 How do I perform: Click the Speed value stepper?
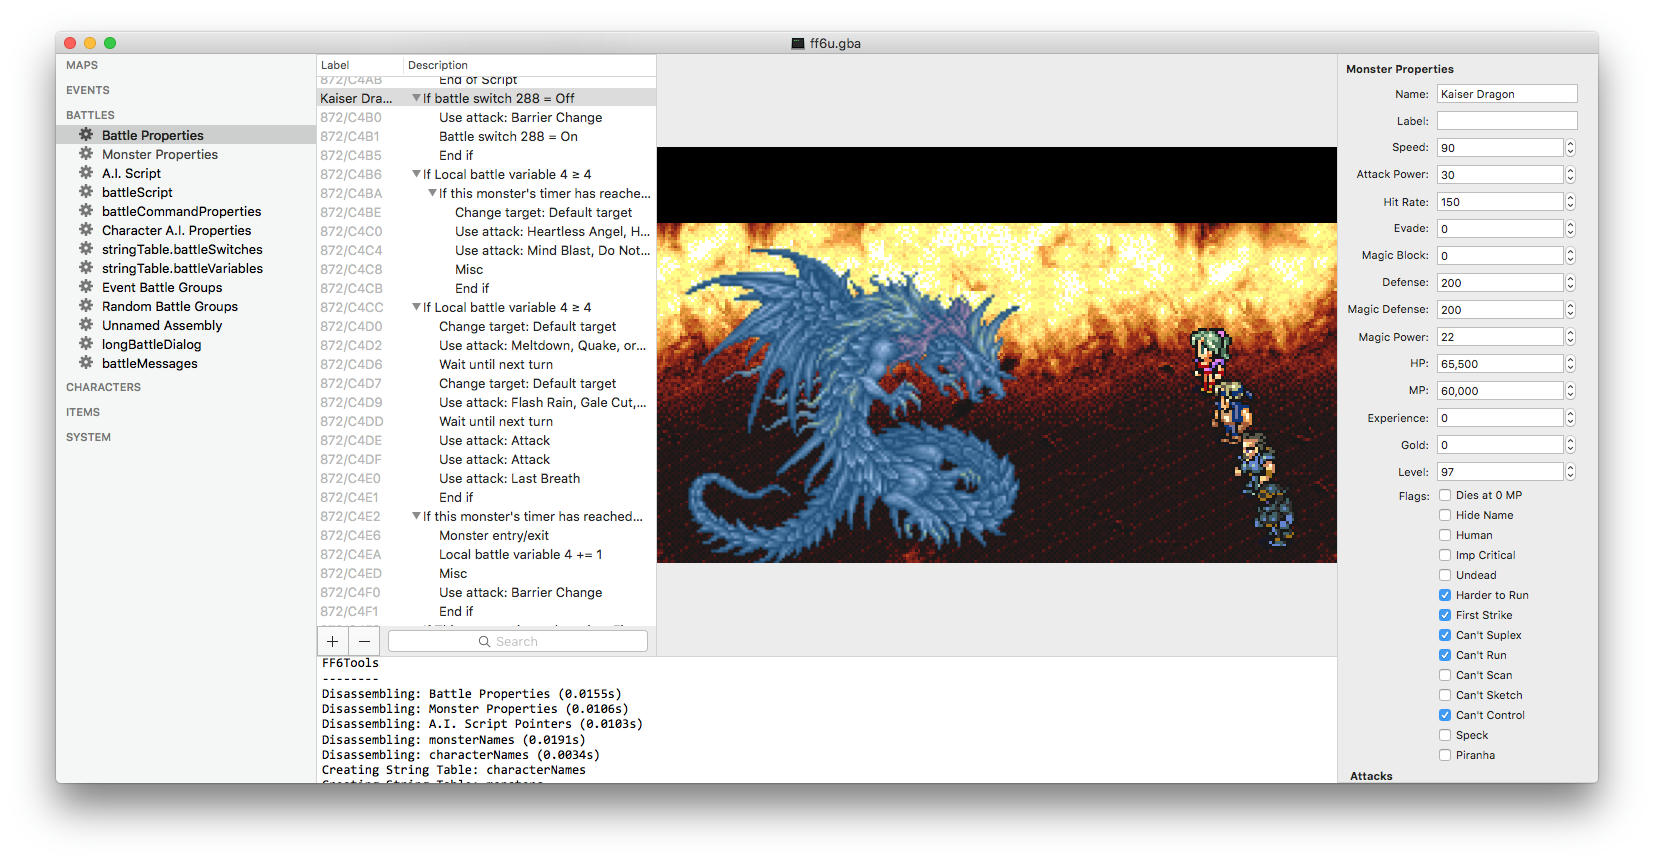point(1570,147)
